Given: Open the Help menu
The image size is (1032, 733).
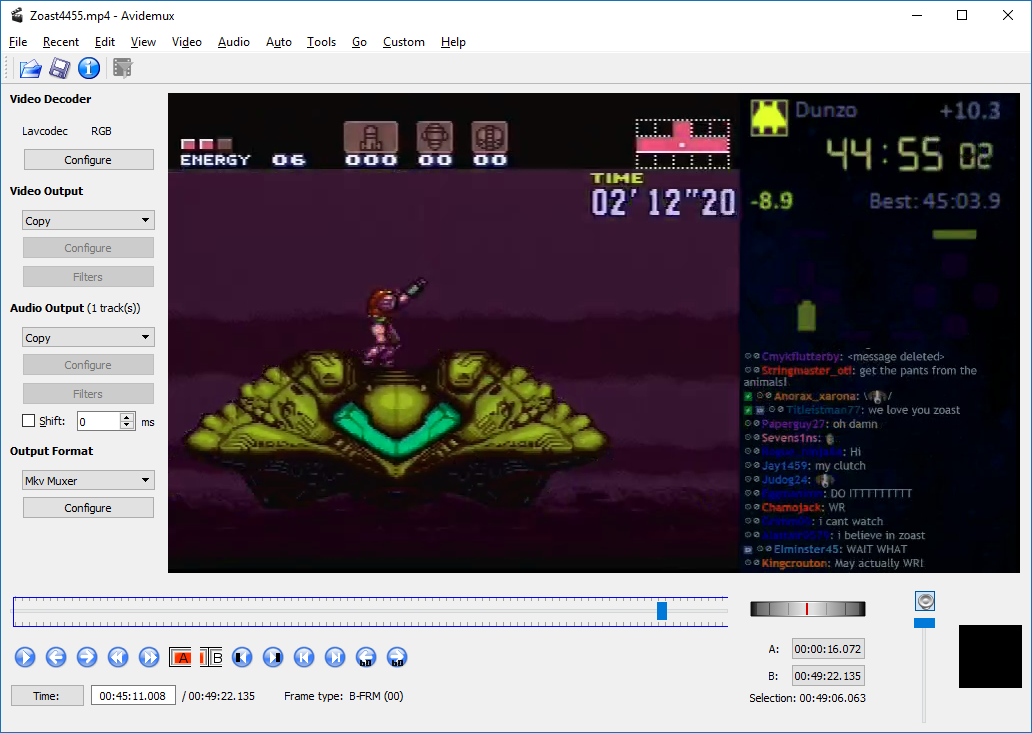Looking at the screenshot, I should (x=453, y=41).
